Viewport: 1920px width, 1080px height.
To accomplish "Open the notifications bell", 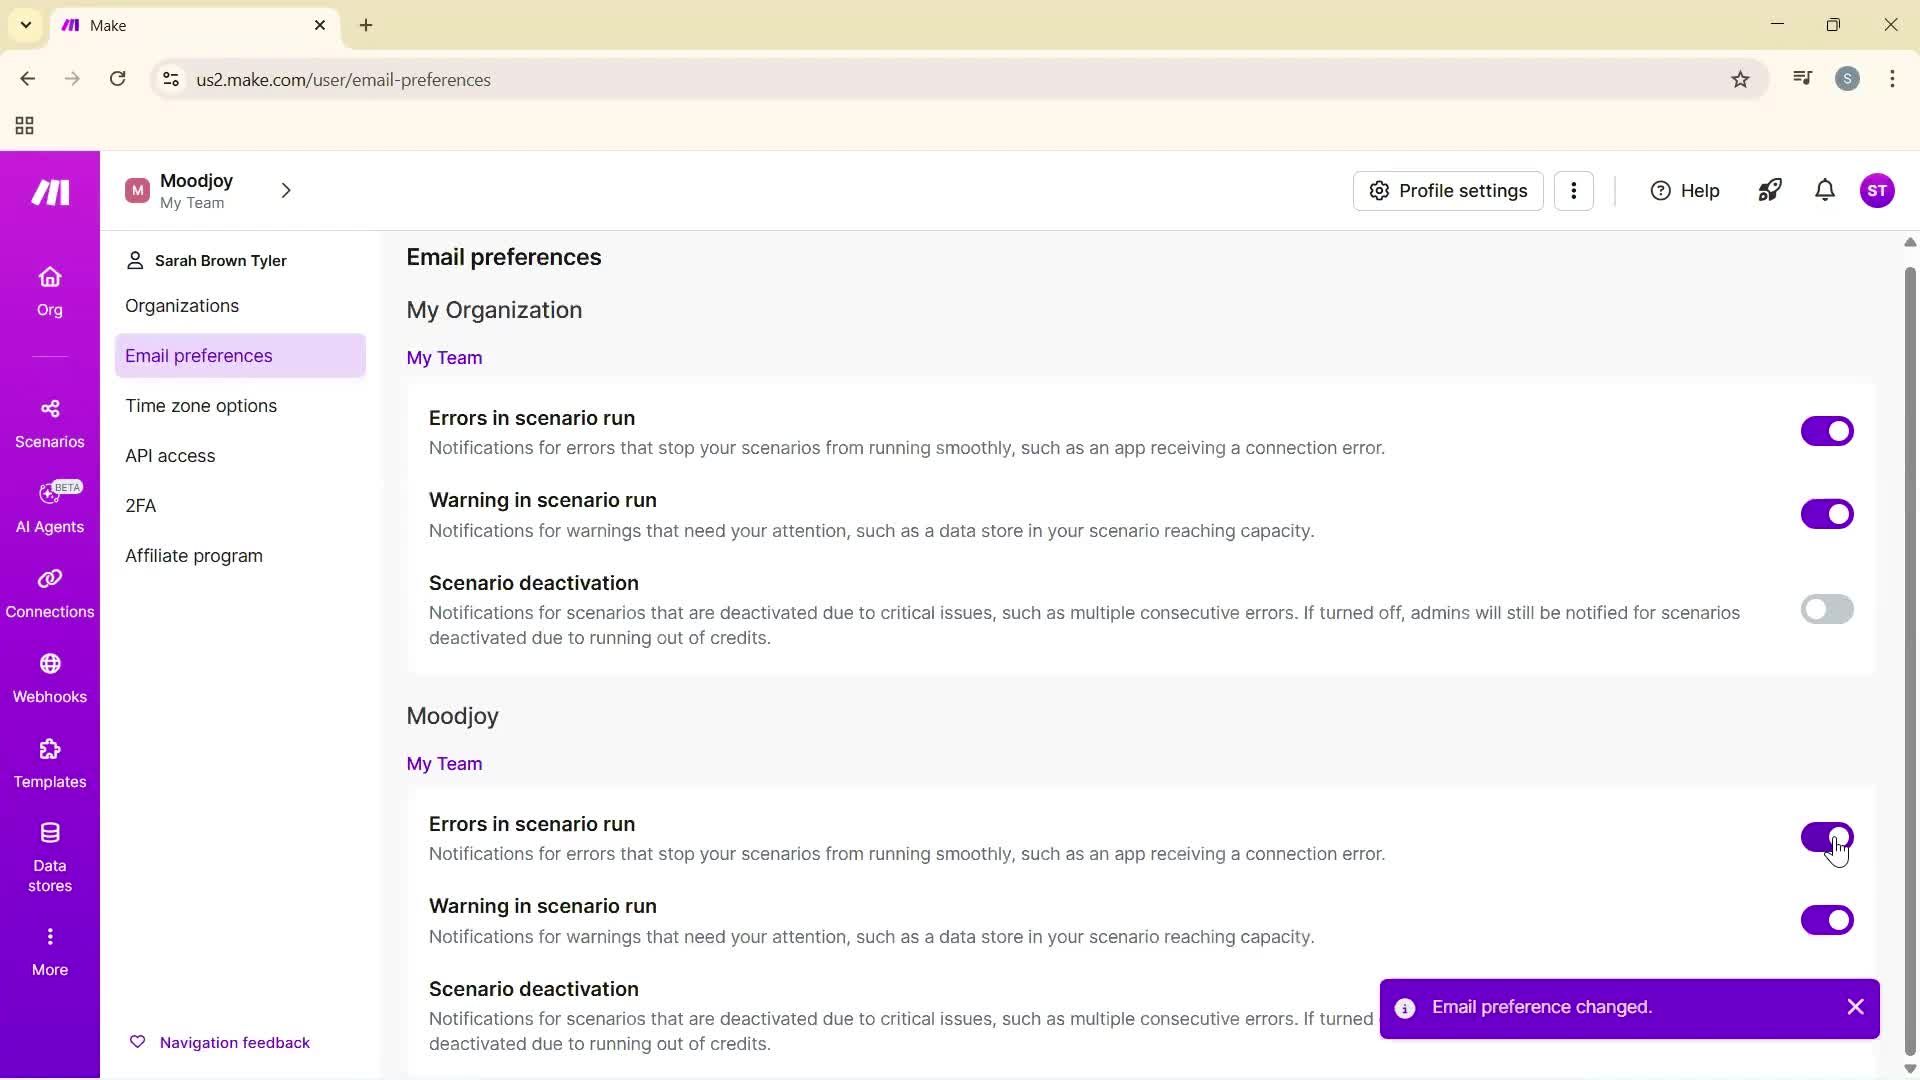I will tap(1824, 190).
